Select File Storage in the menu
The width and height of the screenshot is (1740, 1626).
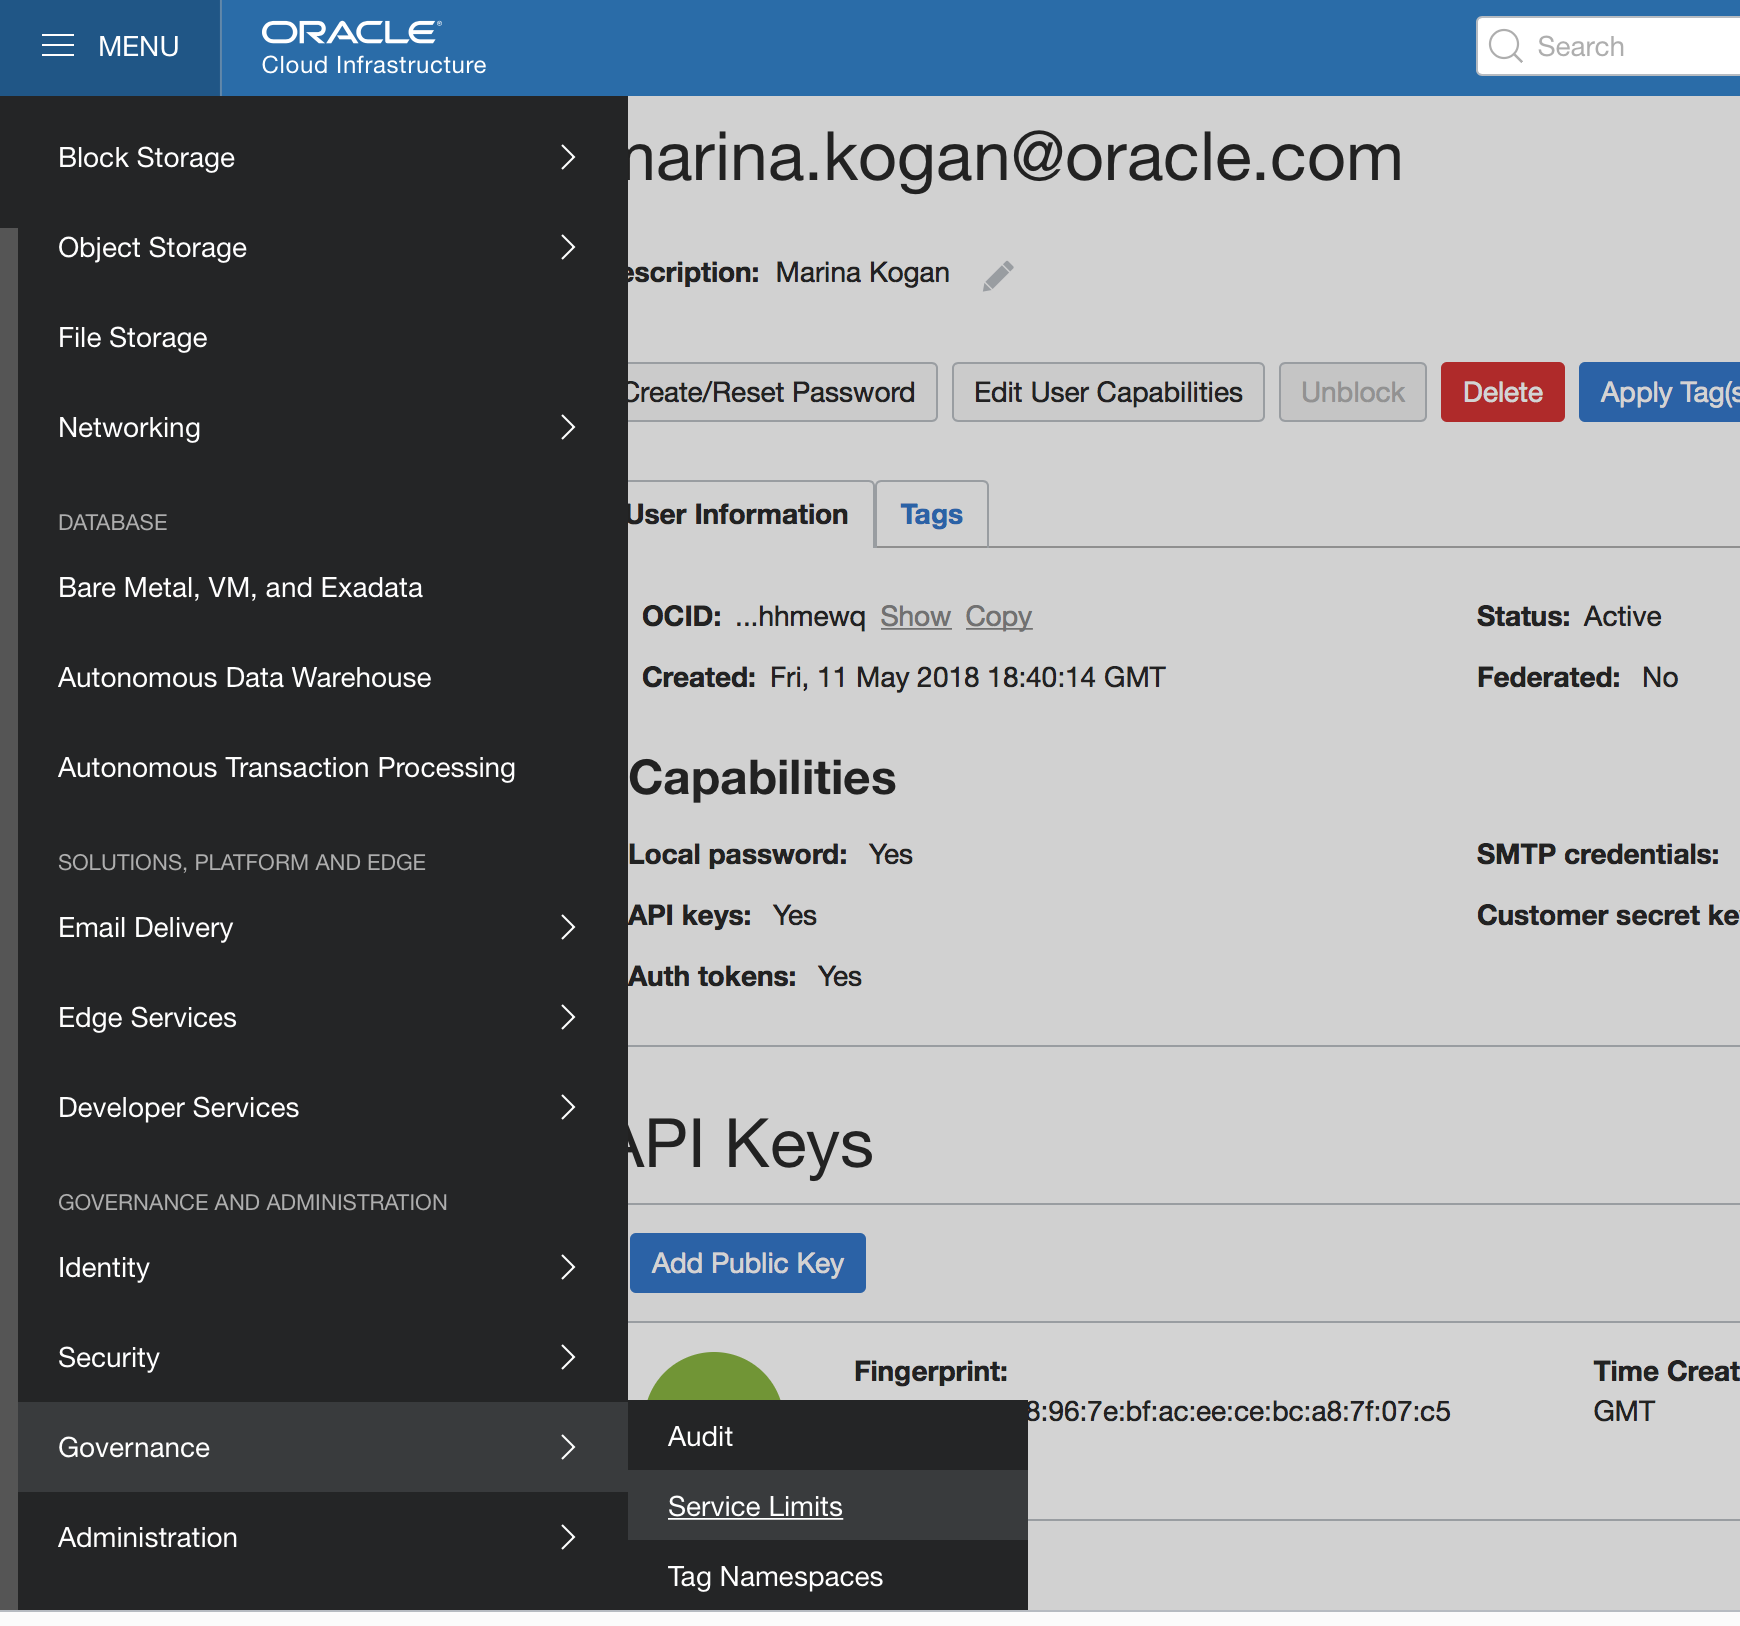click(x=323, y=337)
